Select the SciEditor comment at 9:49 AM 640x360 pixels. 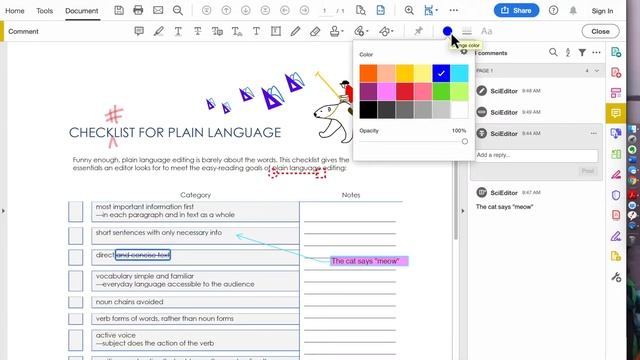pos(536,112)
